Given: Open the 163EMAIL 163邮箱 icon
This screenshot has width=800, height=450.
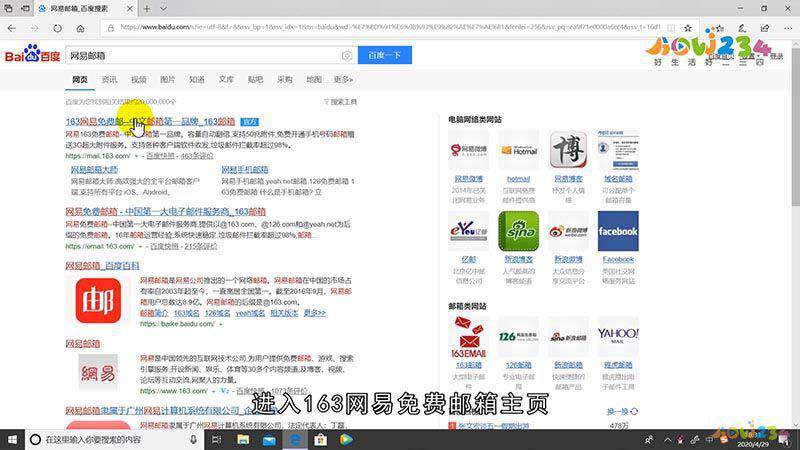Looking at the screenshot, I should (468, 337).
